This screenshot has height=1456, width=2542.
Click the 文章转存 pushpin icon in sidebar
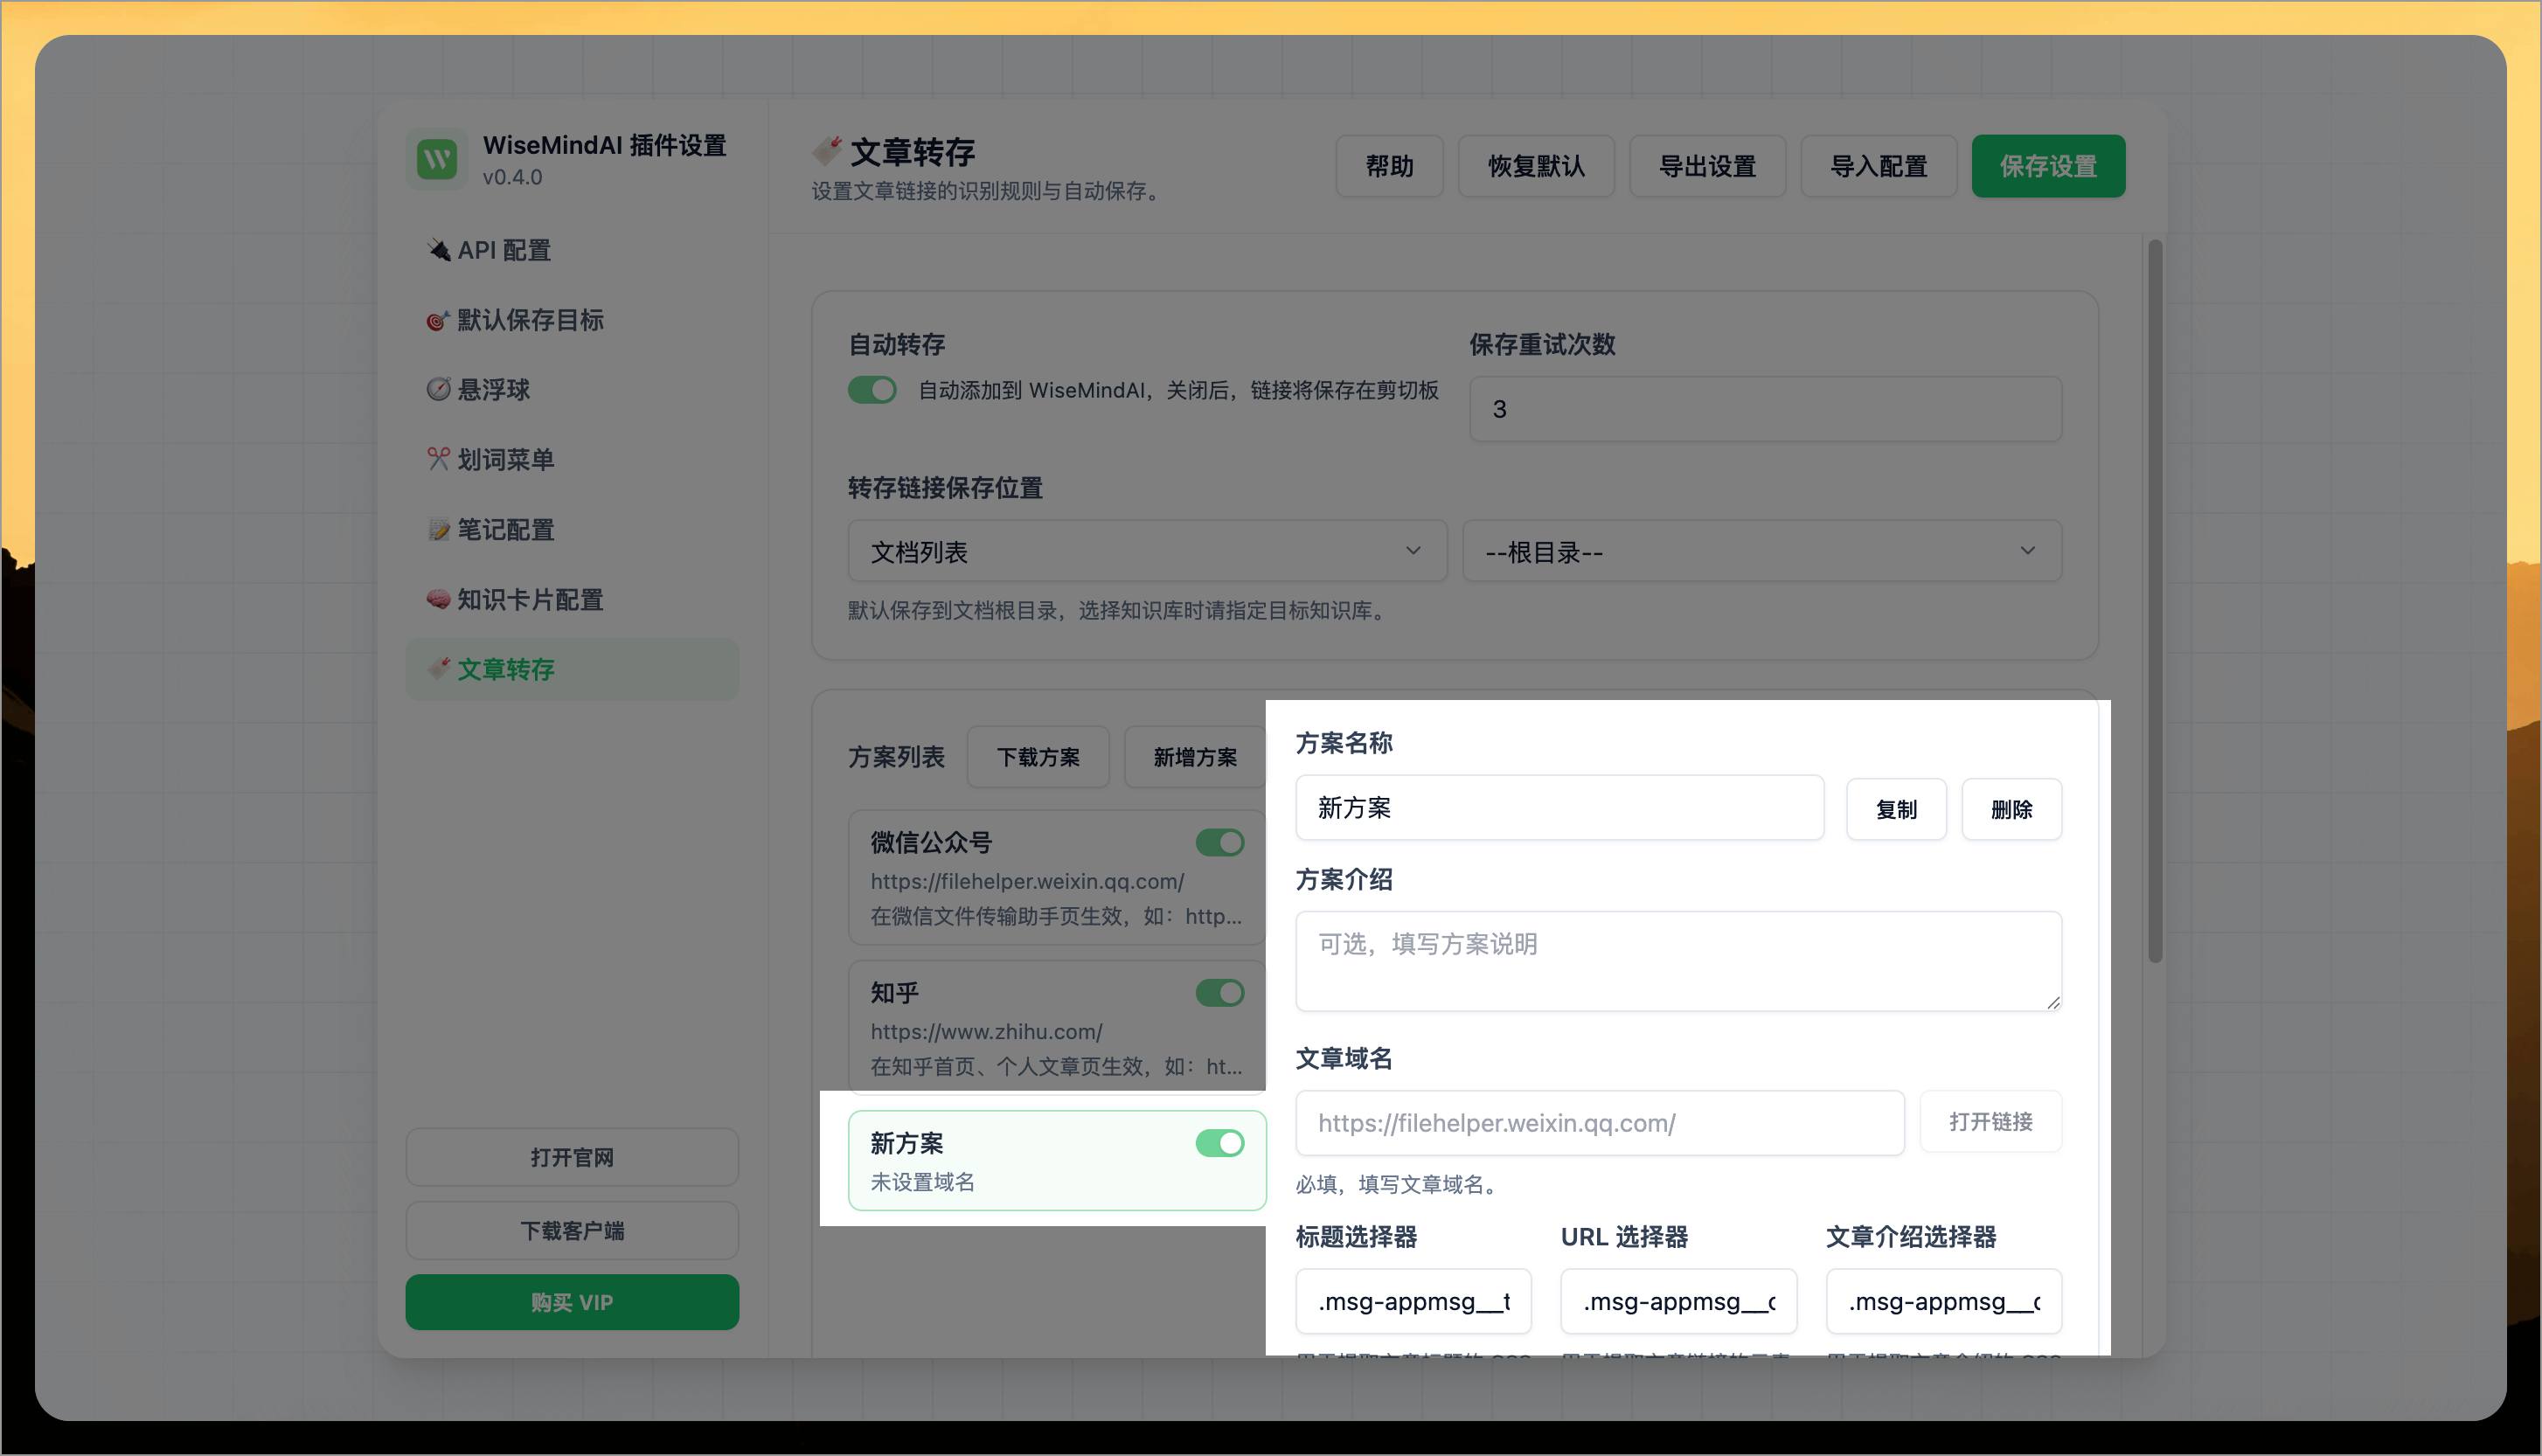(438, 669)
